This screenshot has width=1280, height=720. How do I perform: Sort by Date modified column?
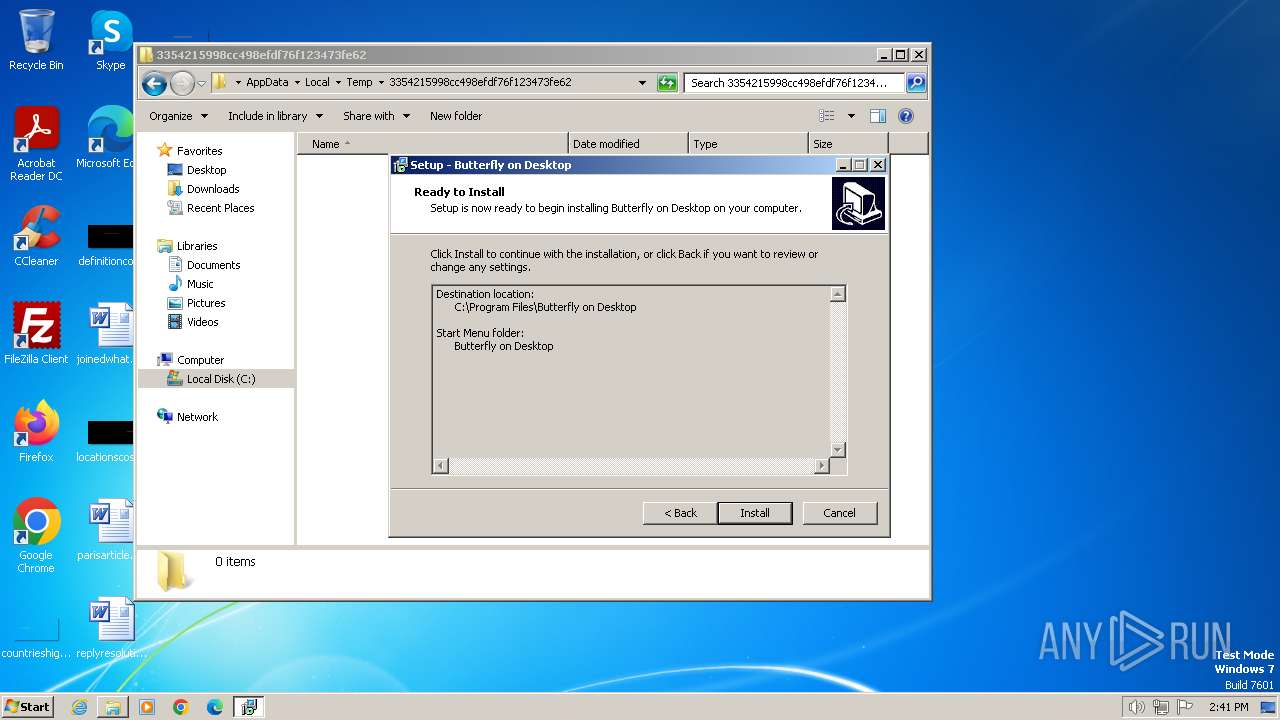point(628,144)
